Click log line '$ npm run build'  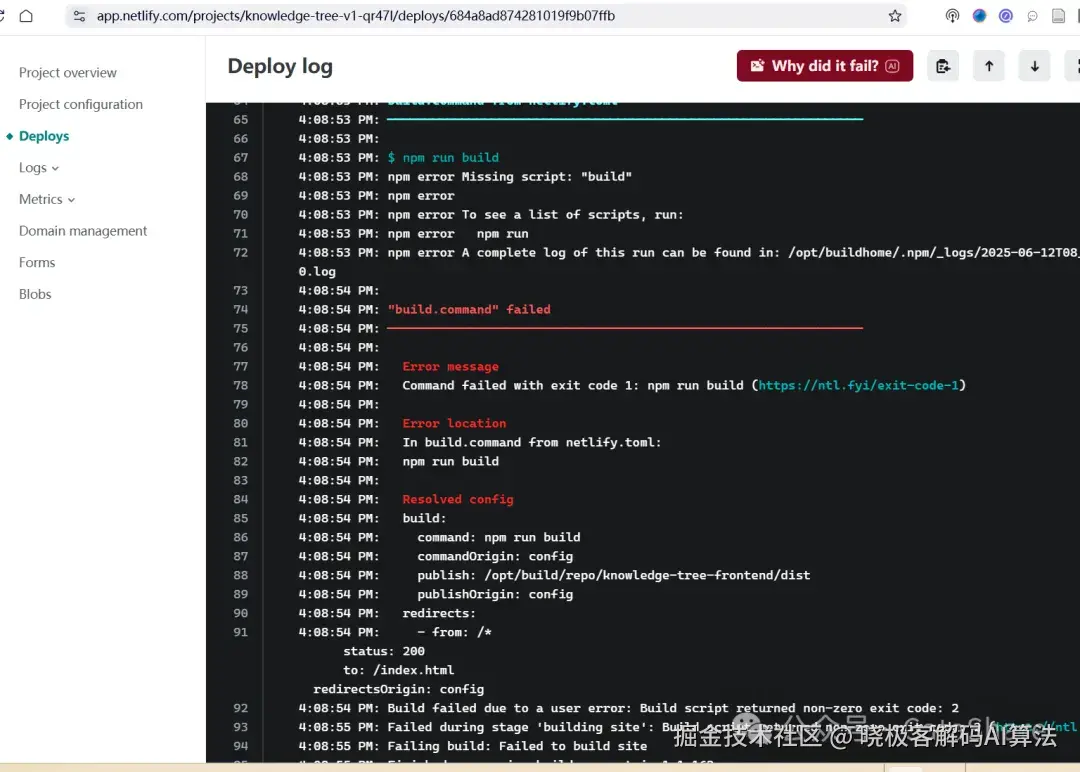coord(443,158)
